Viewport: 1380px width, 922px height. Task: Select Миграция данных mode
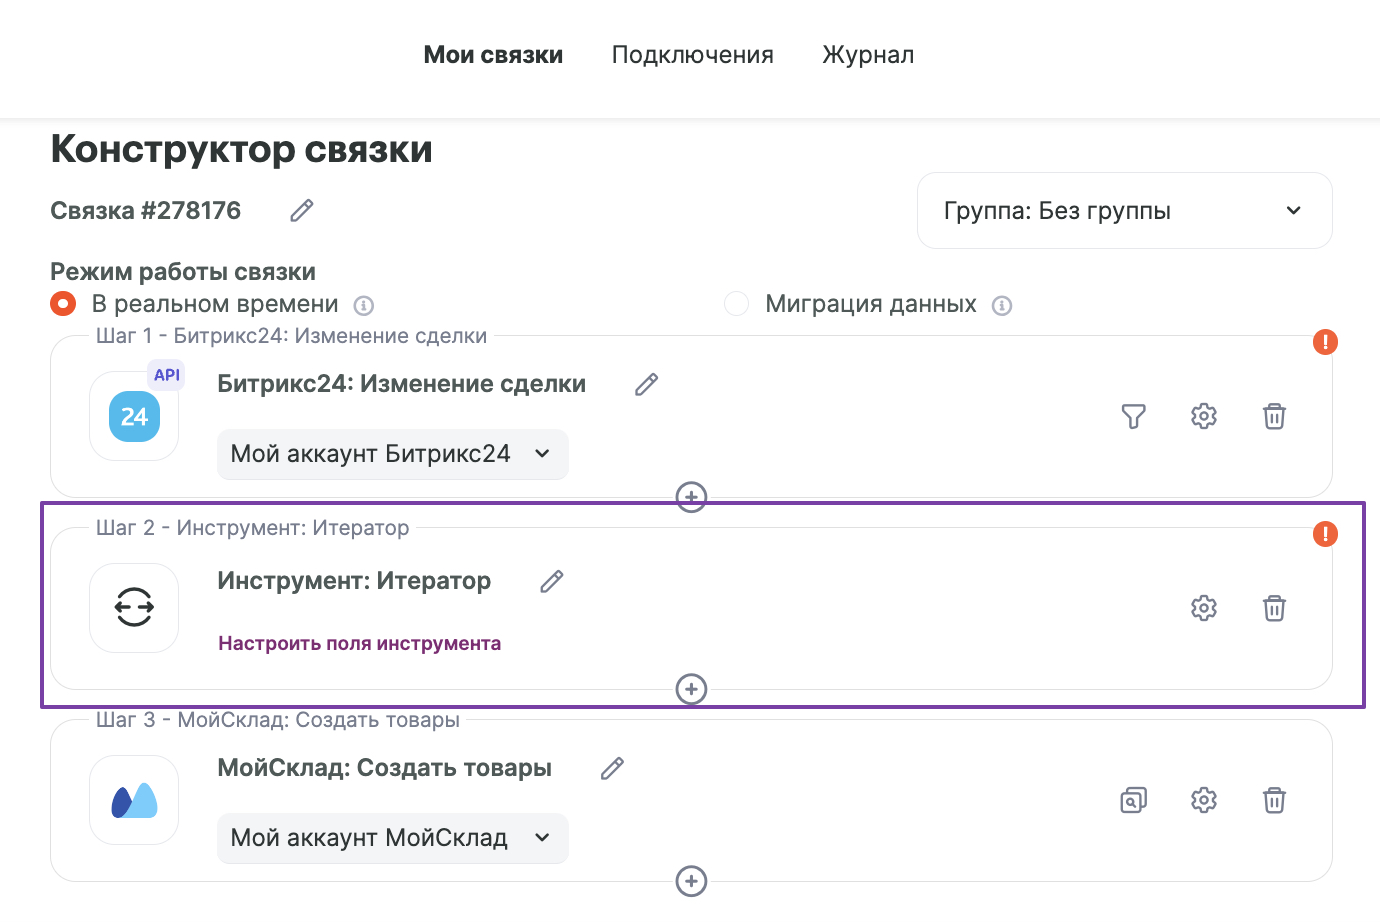736,303
